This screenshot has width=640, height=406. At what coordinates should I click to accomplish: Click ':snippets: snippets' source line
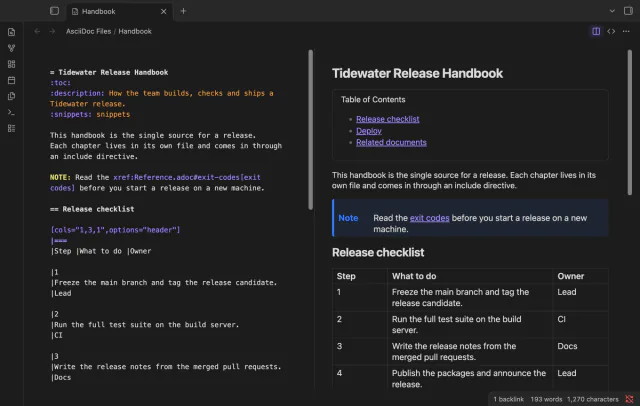90,114
